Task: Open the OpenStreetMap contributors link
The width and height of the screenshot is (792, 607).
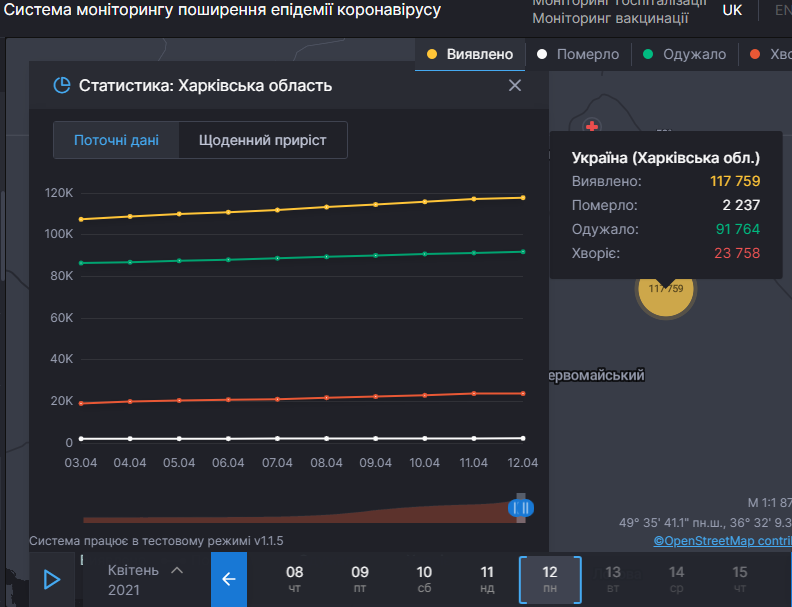Action: coord(722,540)
